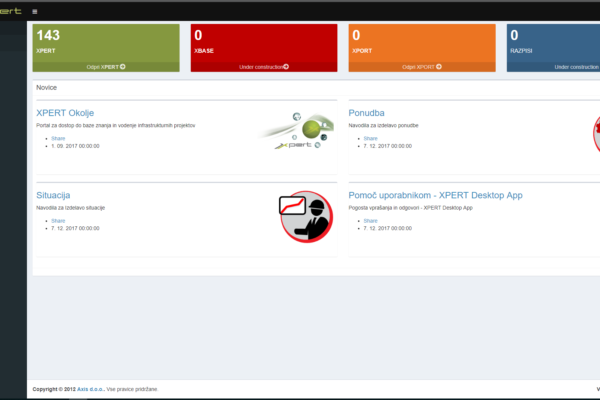
Task: Click the xpert logo thumbnail in Okolje news
Action: tap(297, 131)
